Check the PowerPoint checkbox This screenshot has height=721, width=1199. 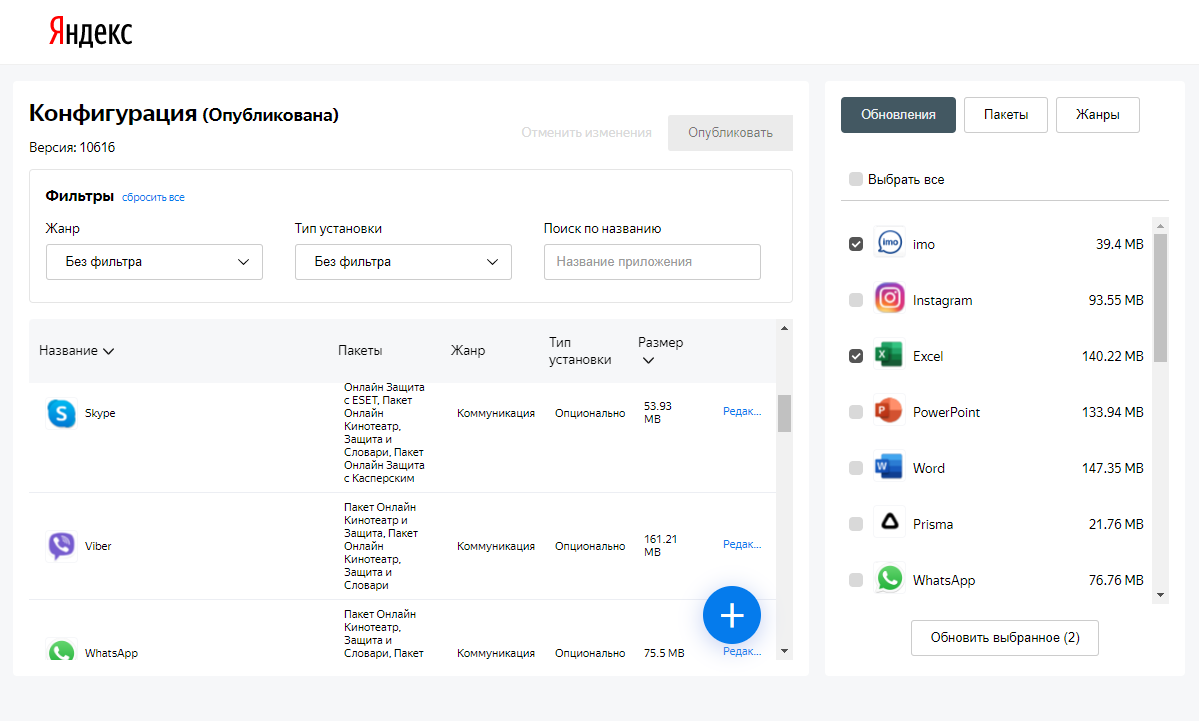tap(856, 412)
